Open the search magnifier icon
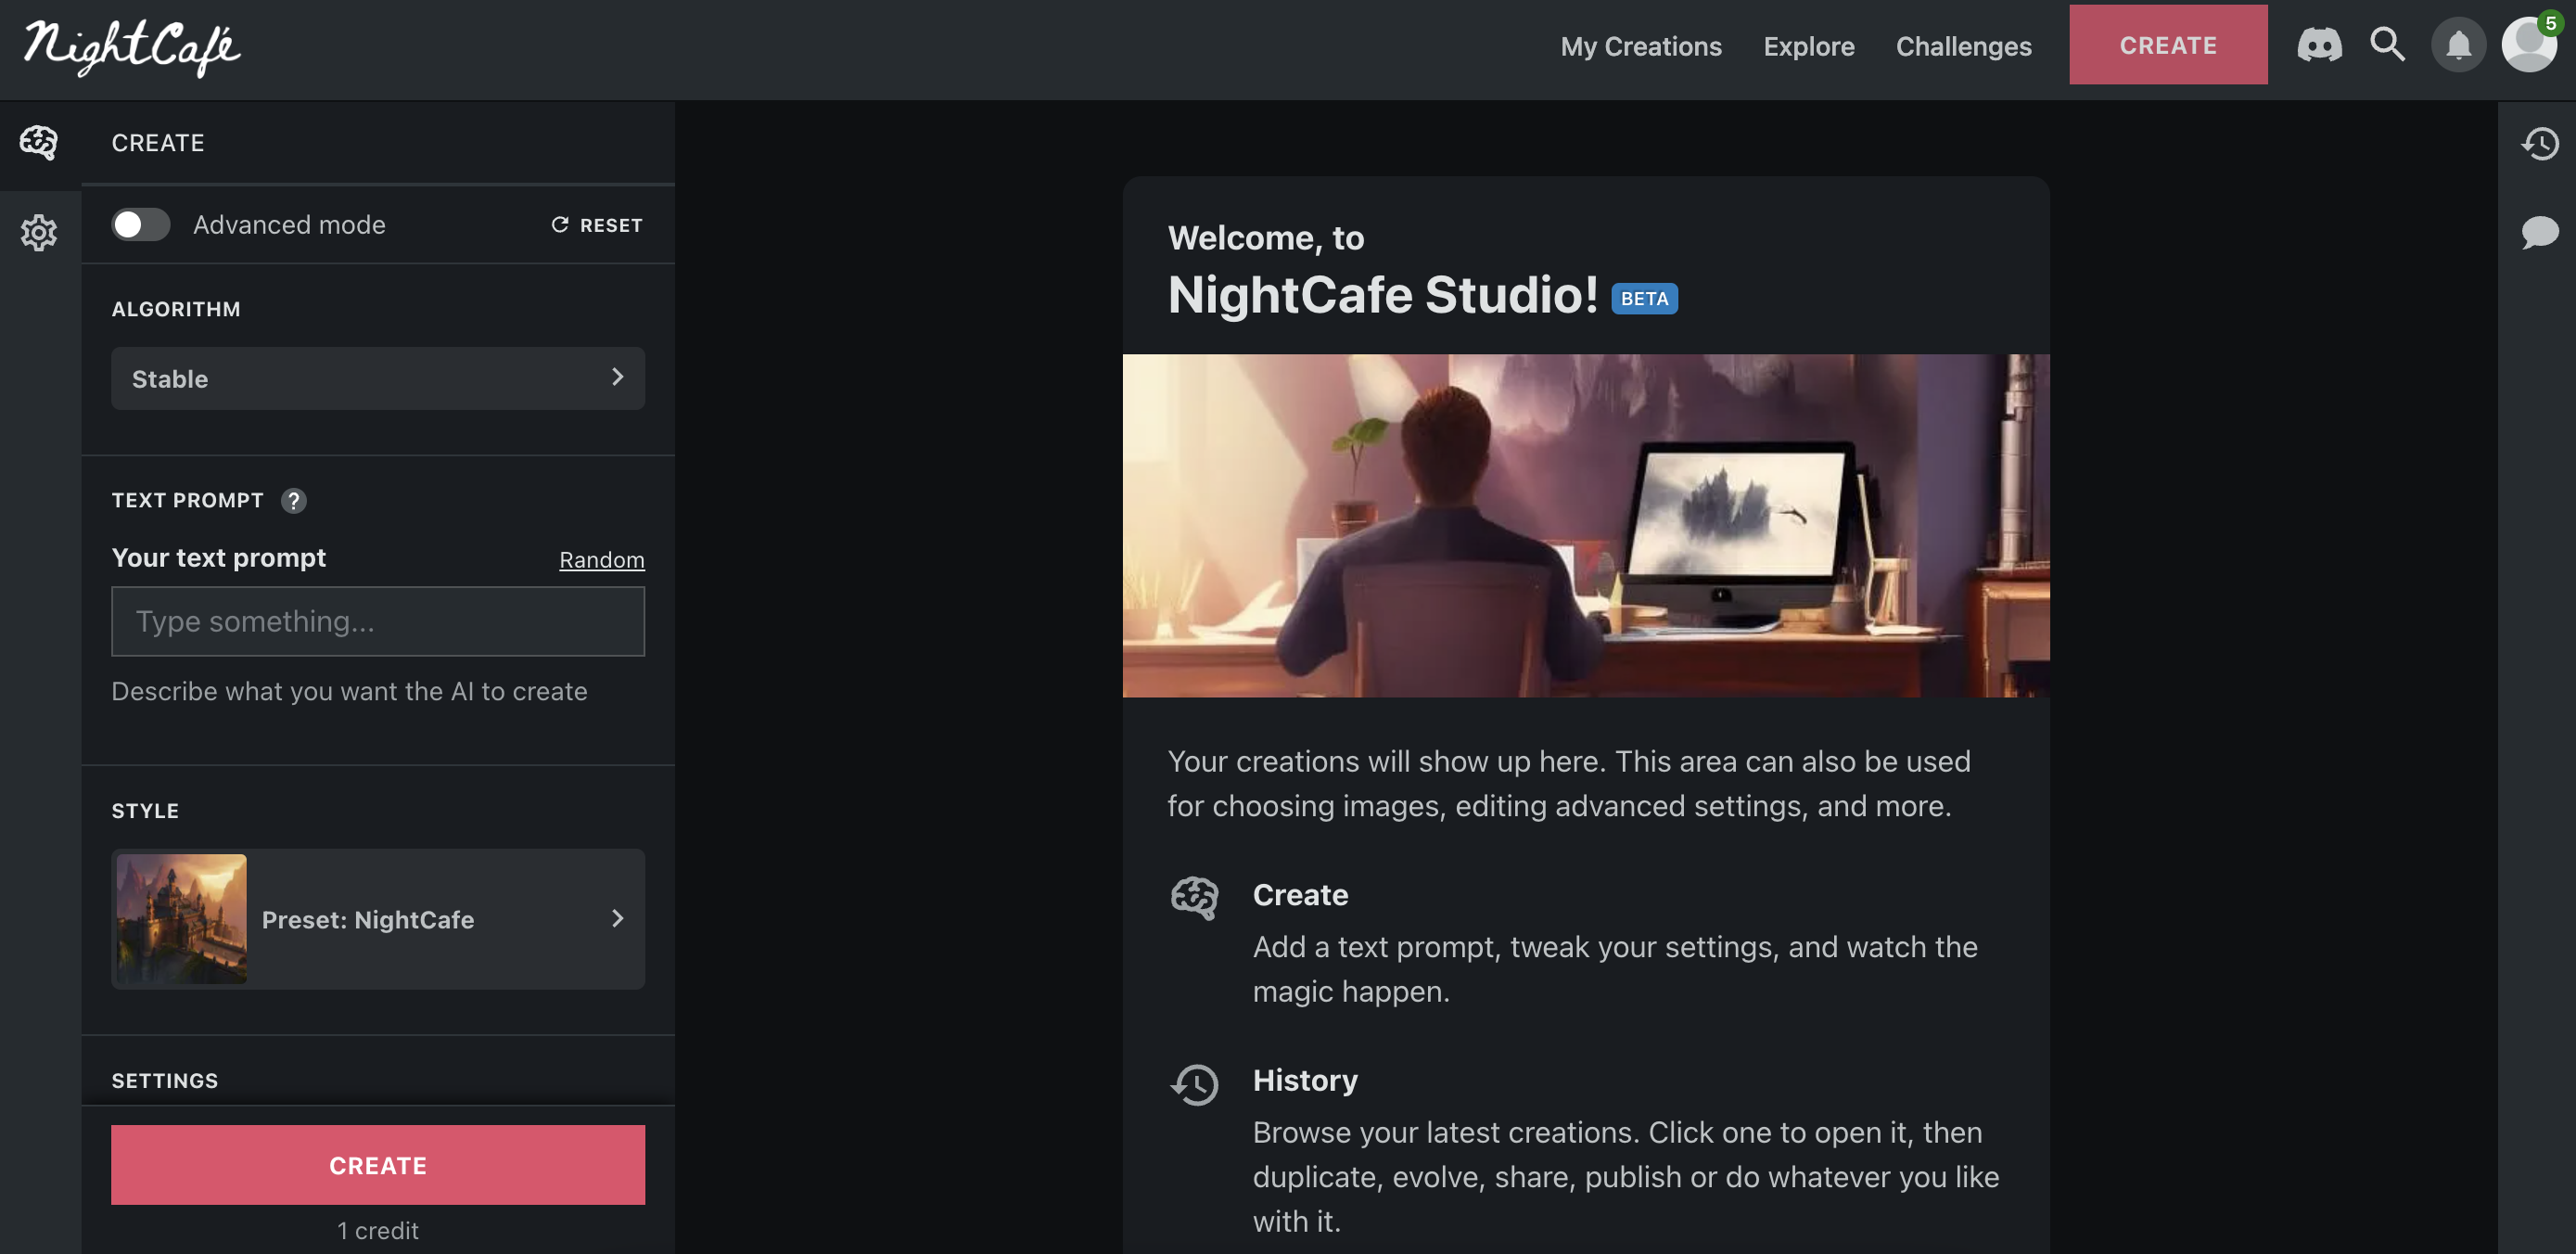 click(x=2388, y=45)
